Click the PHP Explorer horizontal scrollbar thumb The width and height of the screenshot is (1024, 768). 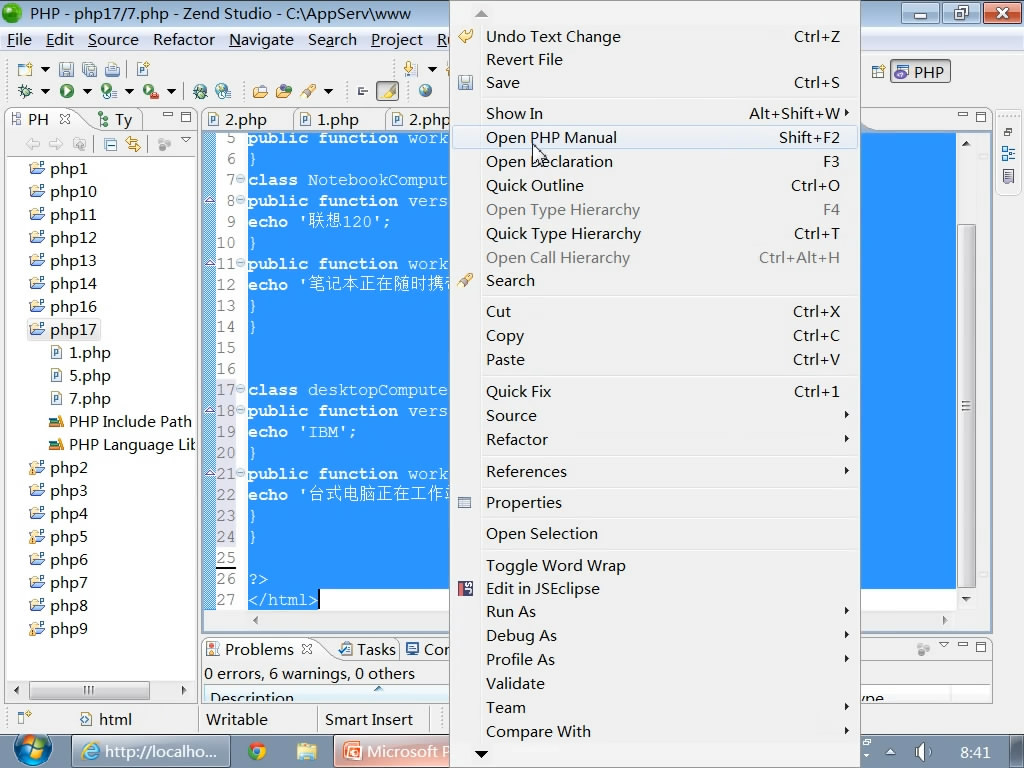[89, 690]
